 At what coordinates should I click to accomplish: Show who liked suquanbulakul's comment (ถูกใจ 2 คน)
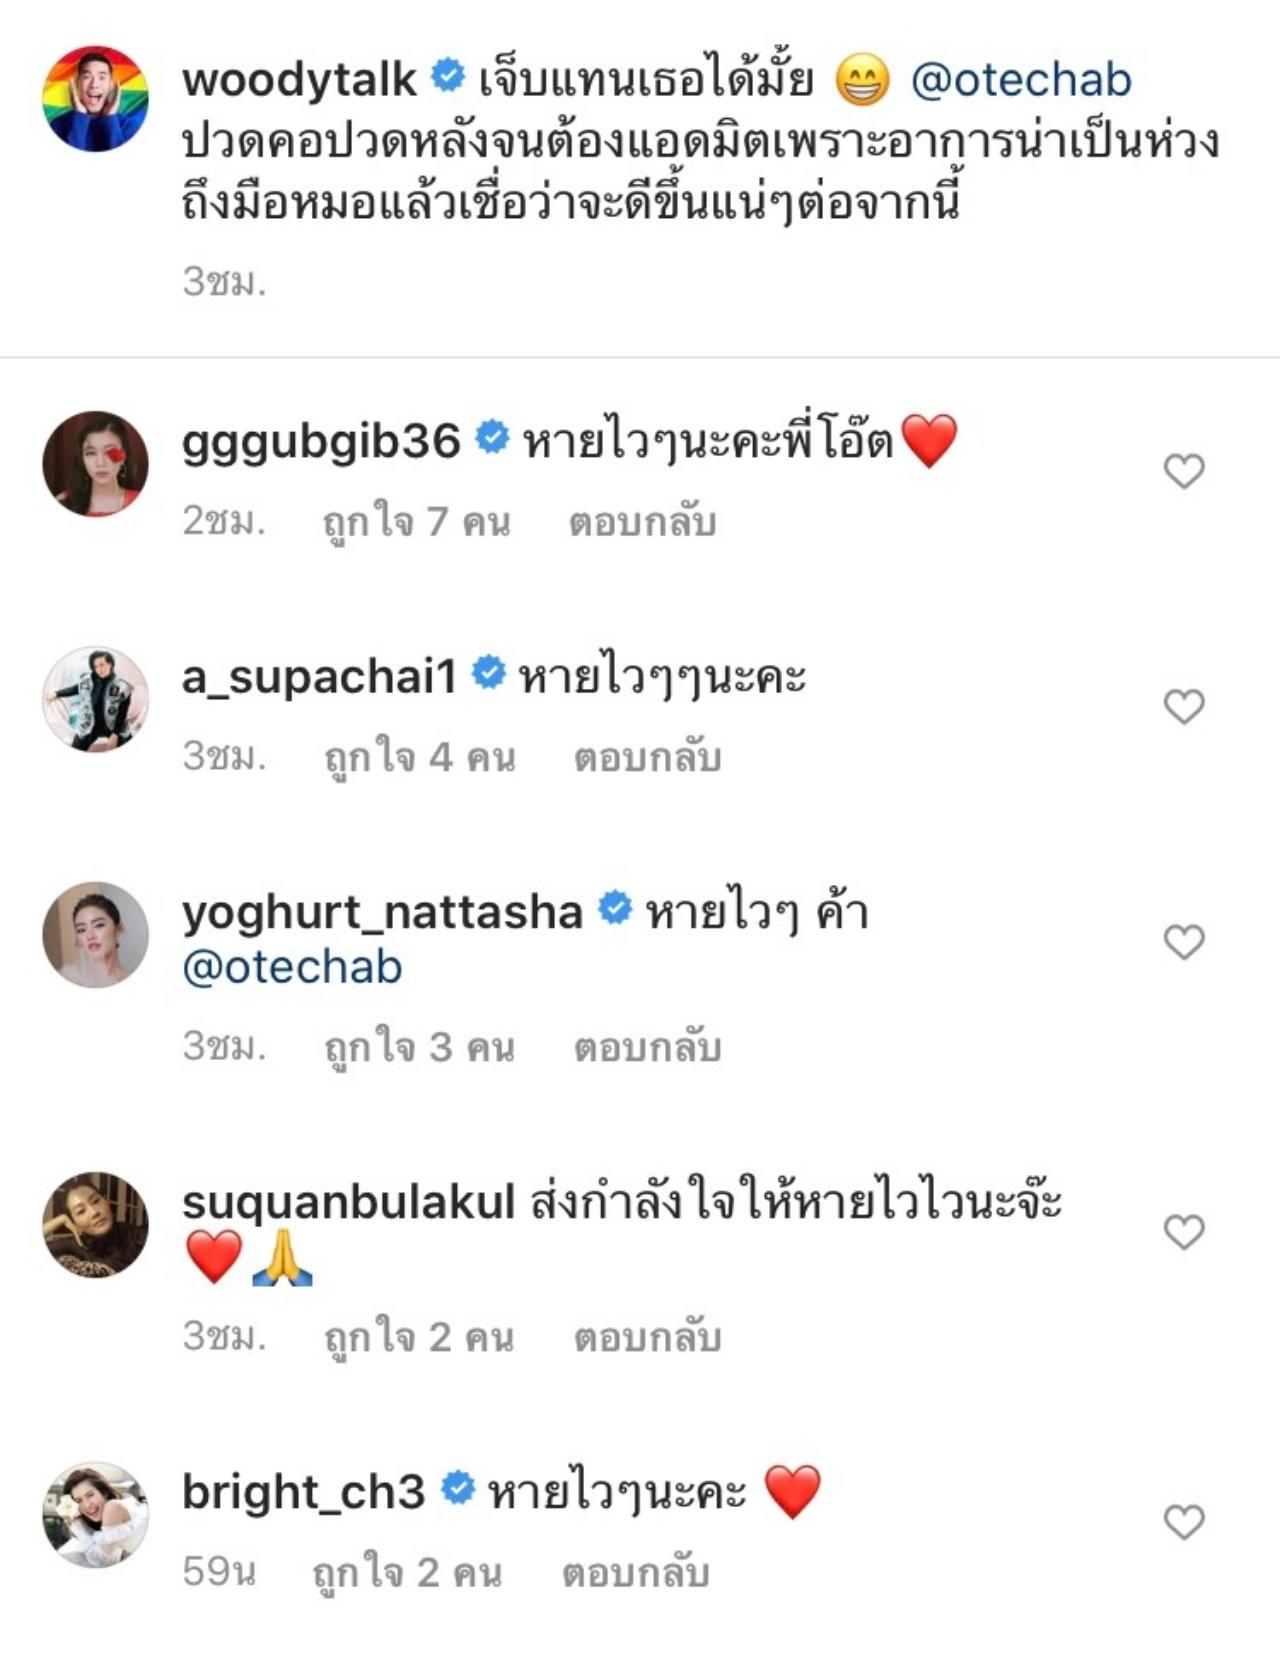419,1338
